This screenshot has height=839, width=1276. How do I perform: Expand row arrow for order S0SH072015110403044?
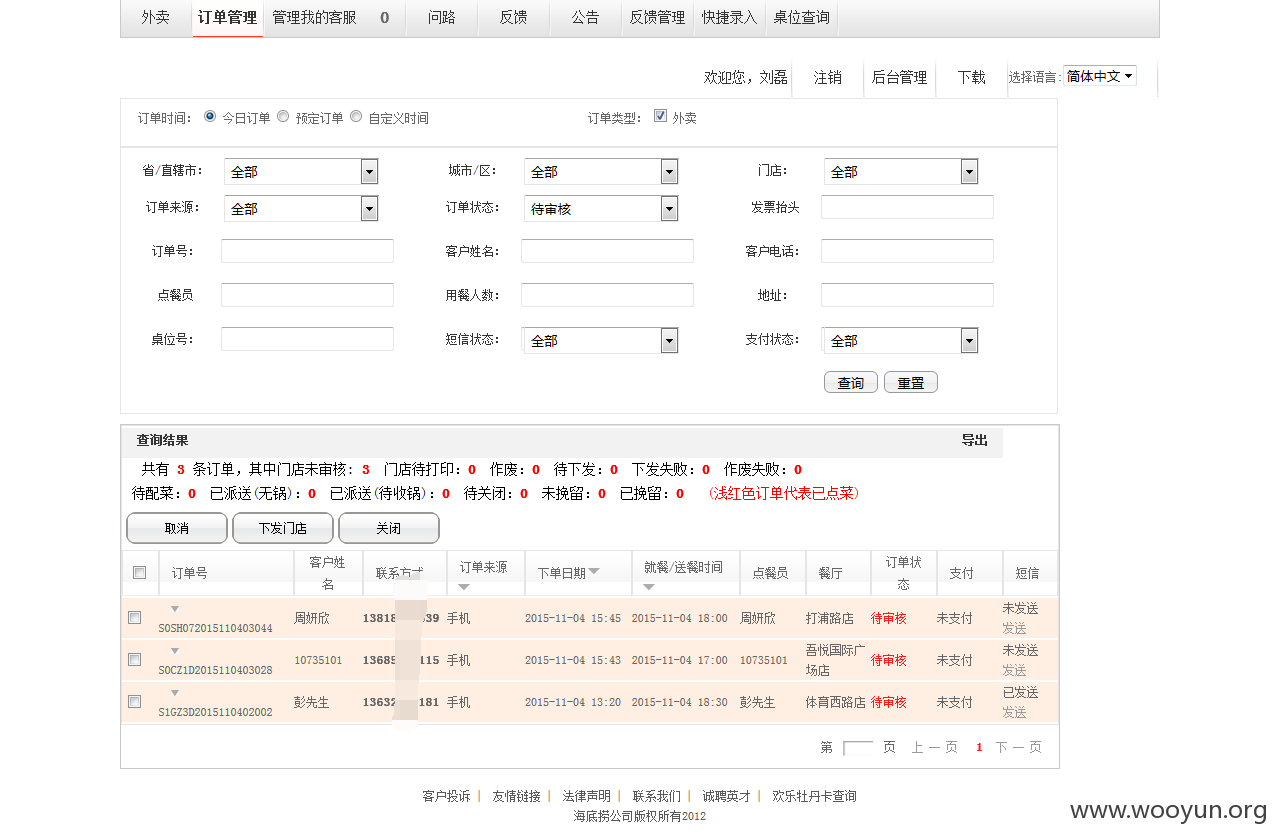click(175, 608)
